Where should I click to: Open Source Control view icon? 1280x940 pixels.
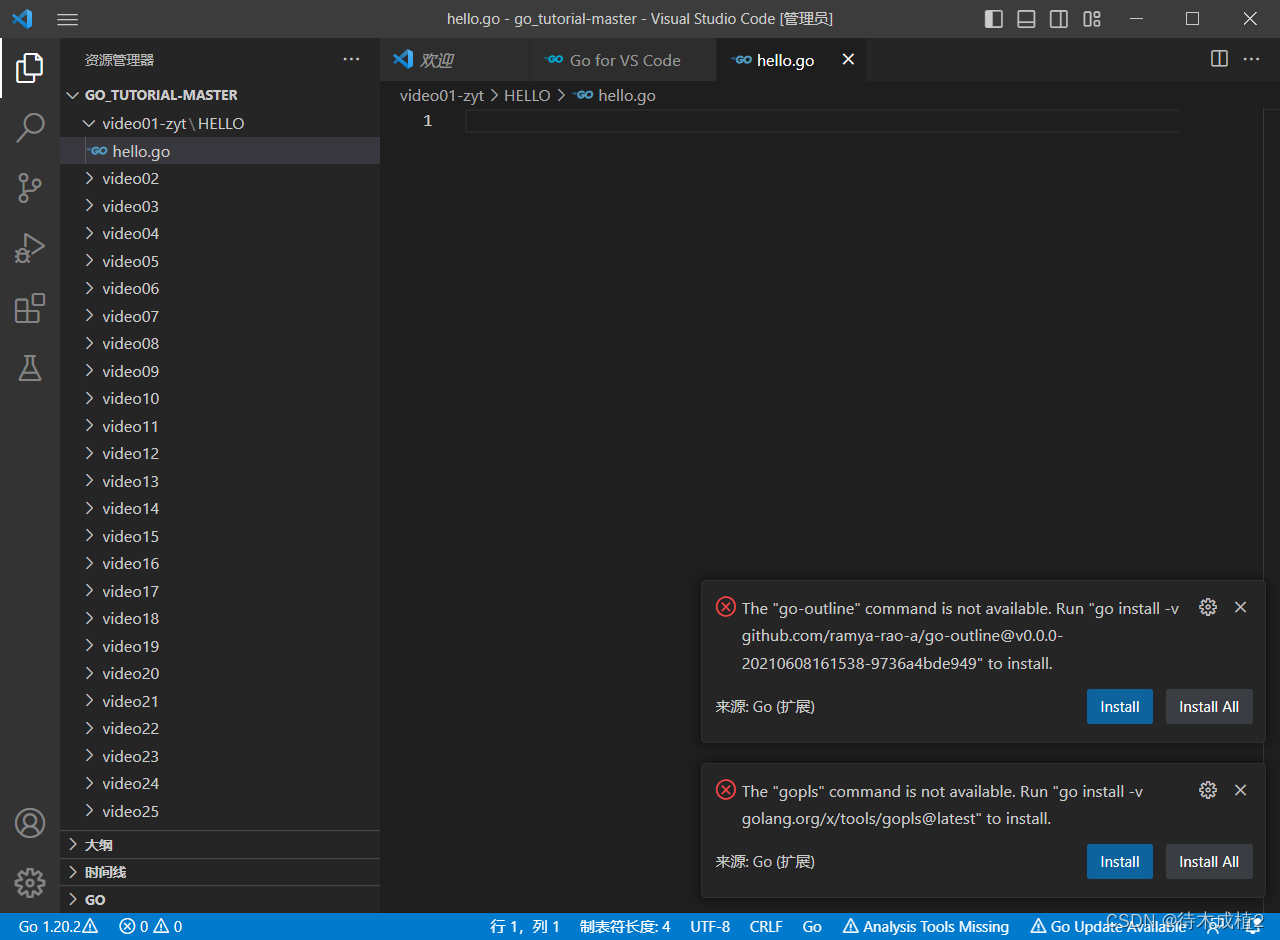[30, 187]
